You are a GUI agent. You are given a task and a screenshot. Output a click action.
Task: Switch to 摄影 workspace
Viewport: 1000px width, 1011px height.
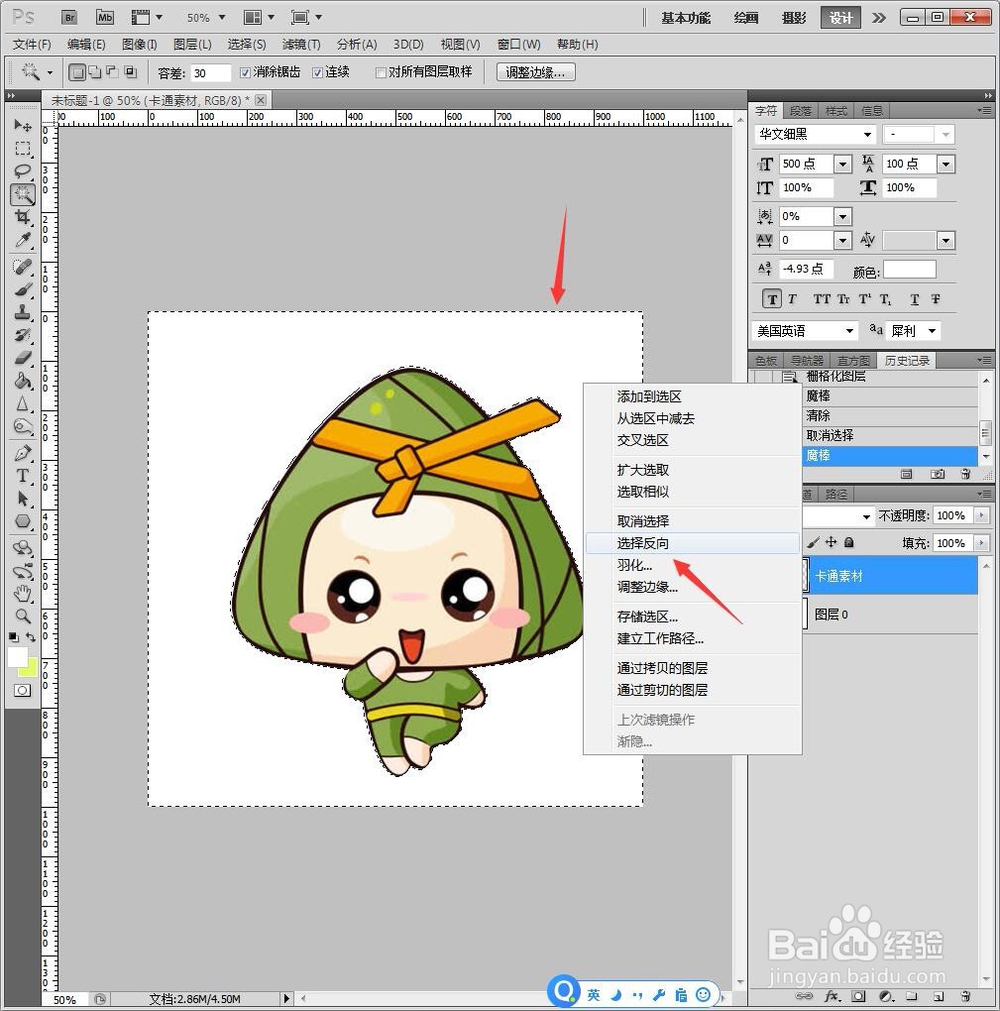(x=794, y=18)
